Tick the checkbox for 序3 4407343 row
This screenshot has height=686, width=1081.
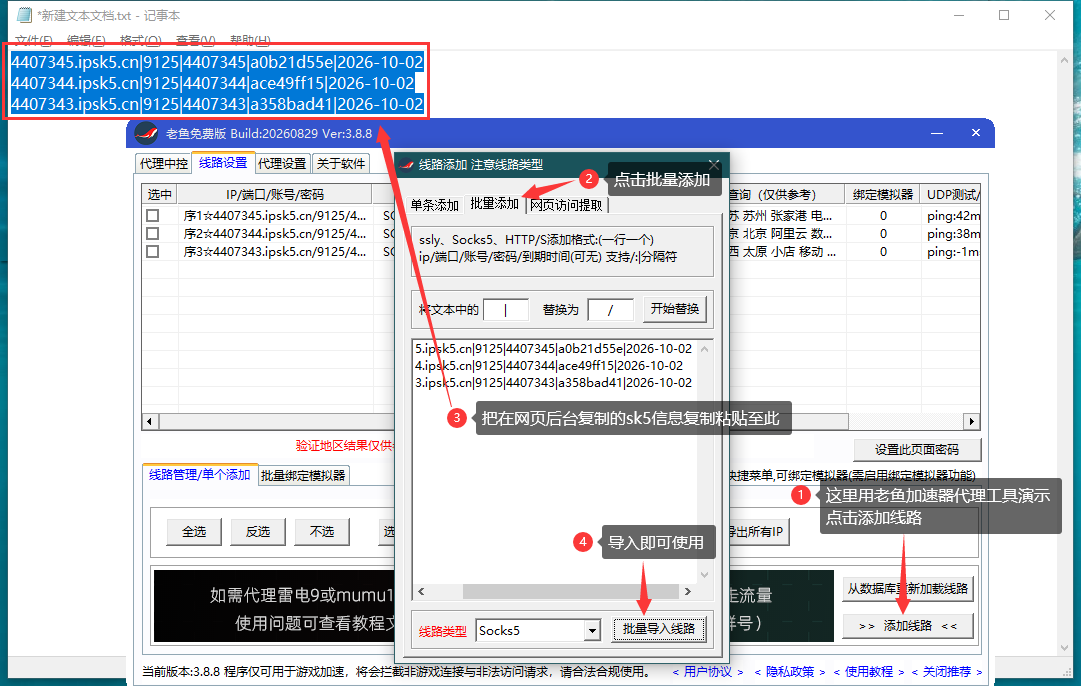pos(152,252)
